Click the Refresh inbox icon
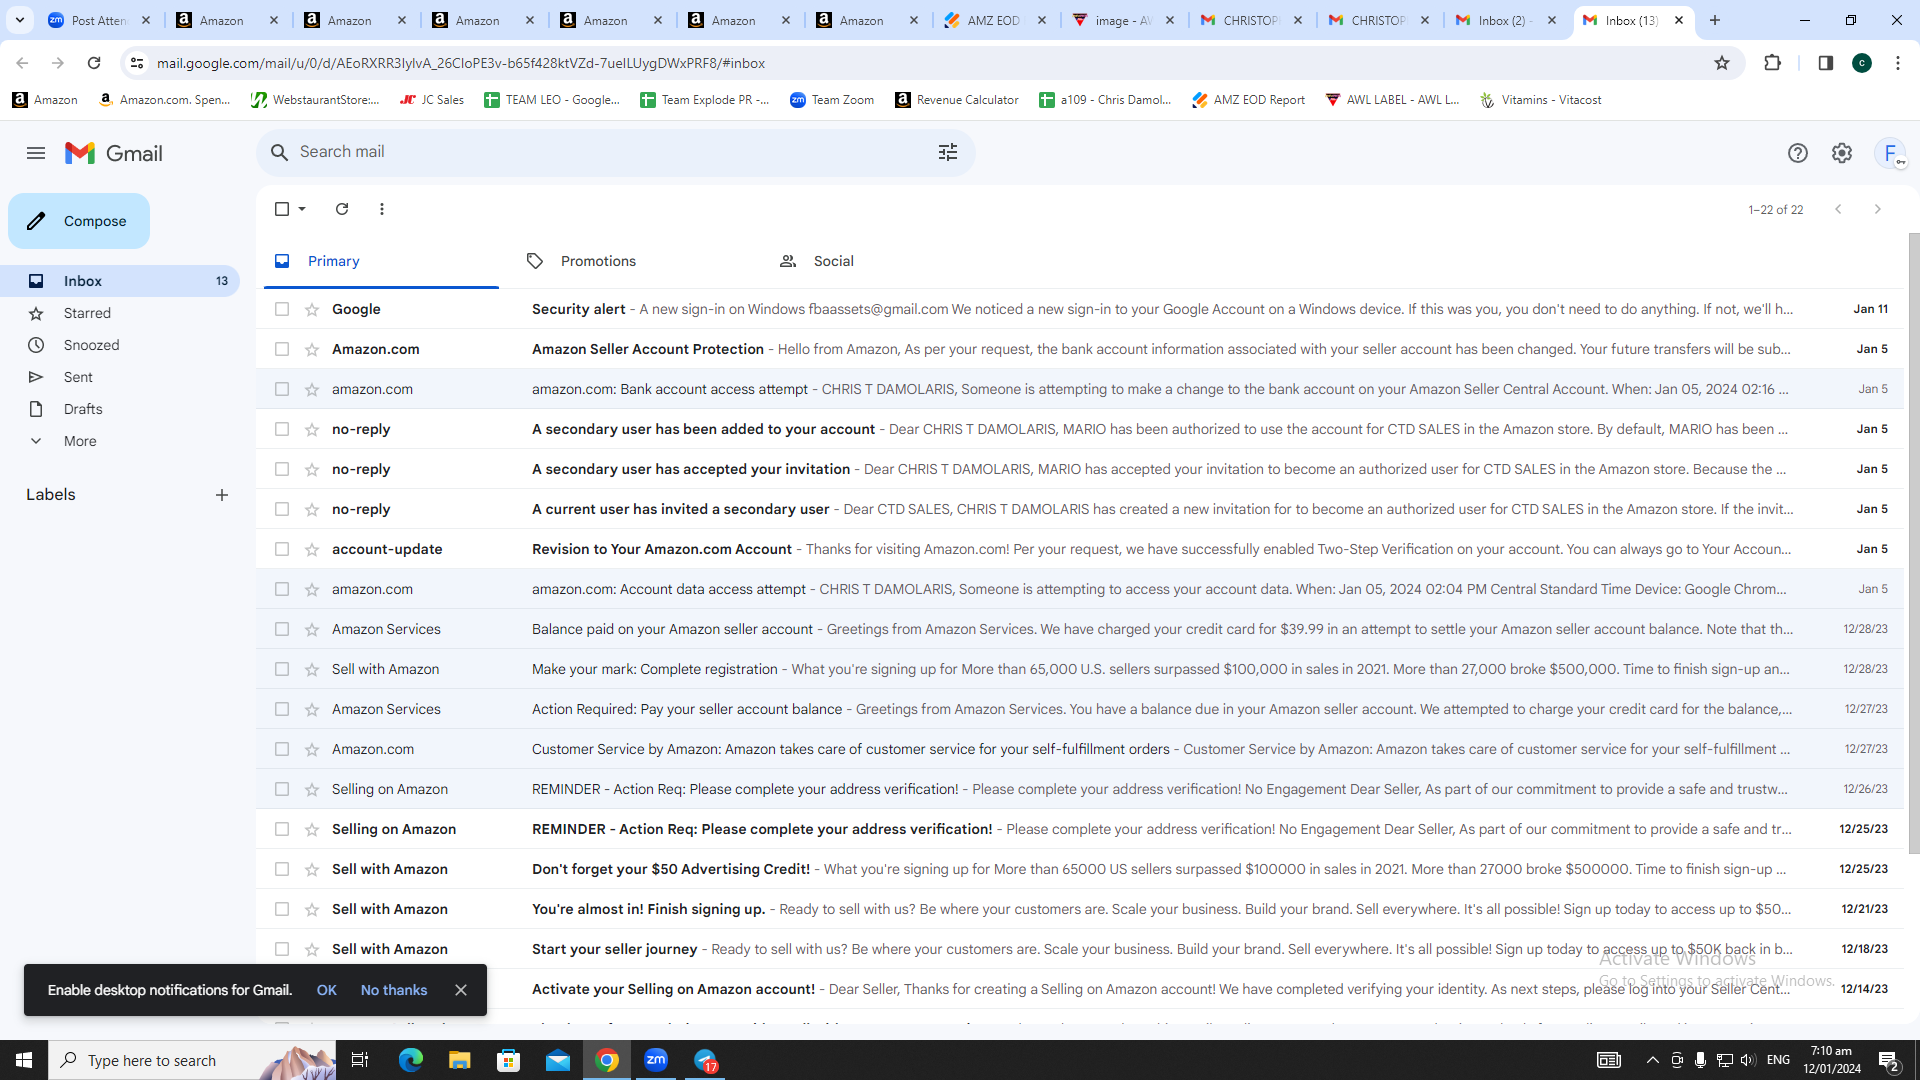This screenshot has height=1080, width=1920. [342, 209]
